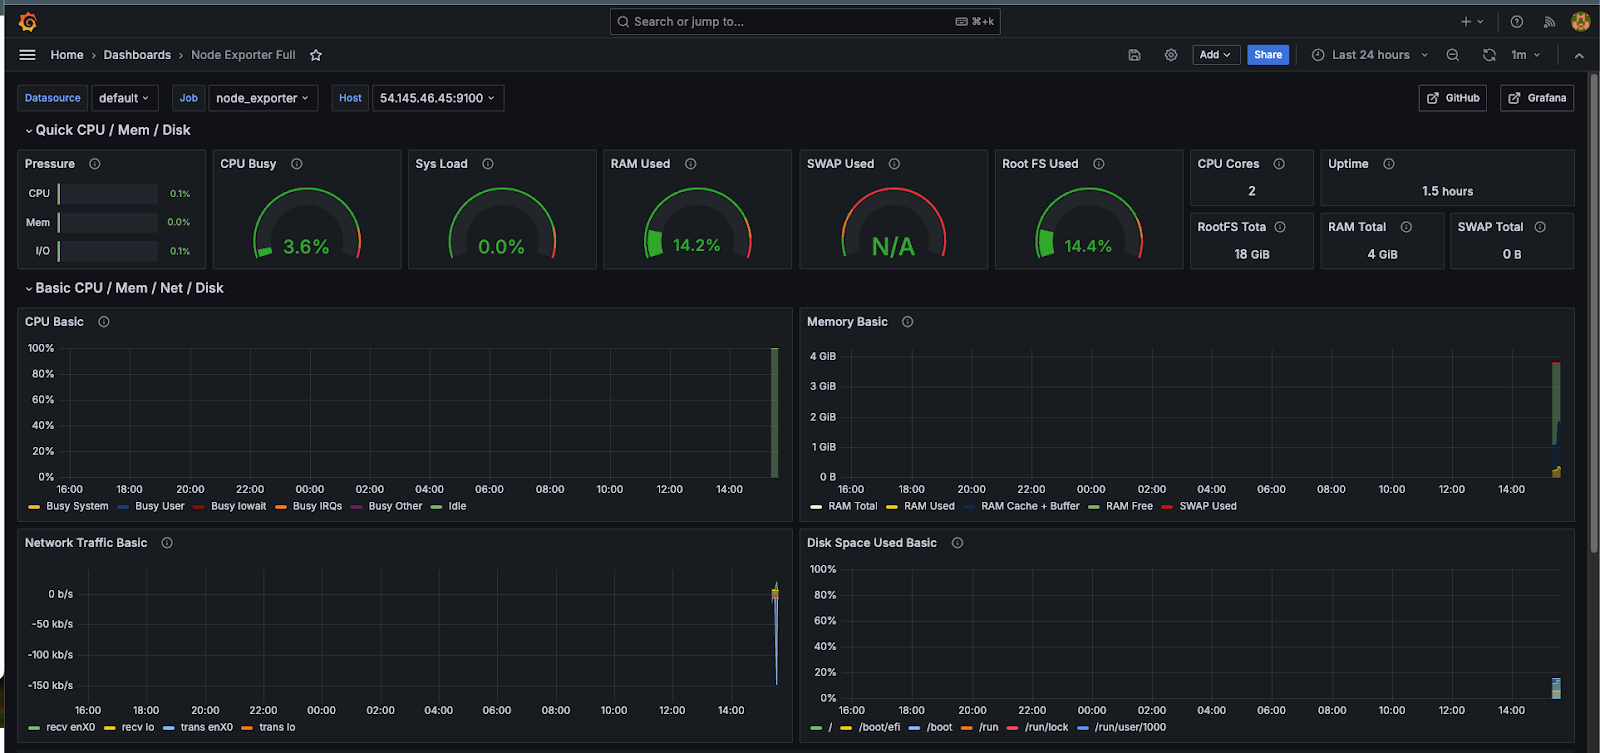Open dashboard settings gear icon
The width and height of the screenshot is (1600, 753).
pos(1171,55)
